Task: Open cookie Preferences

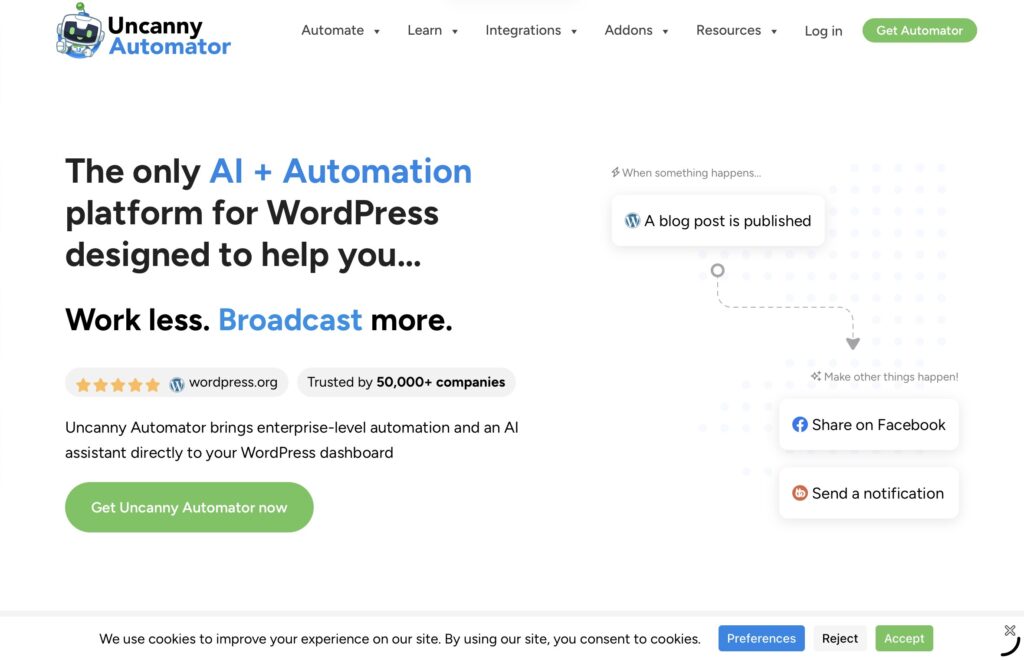Action: pos(761,638)
